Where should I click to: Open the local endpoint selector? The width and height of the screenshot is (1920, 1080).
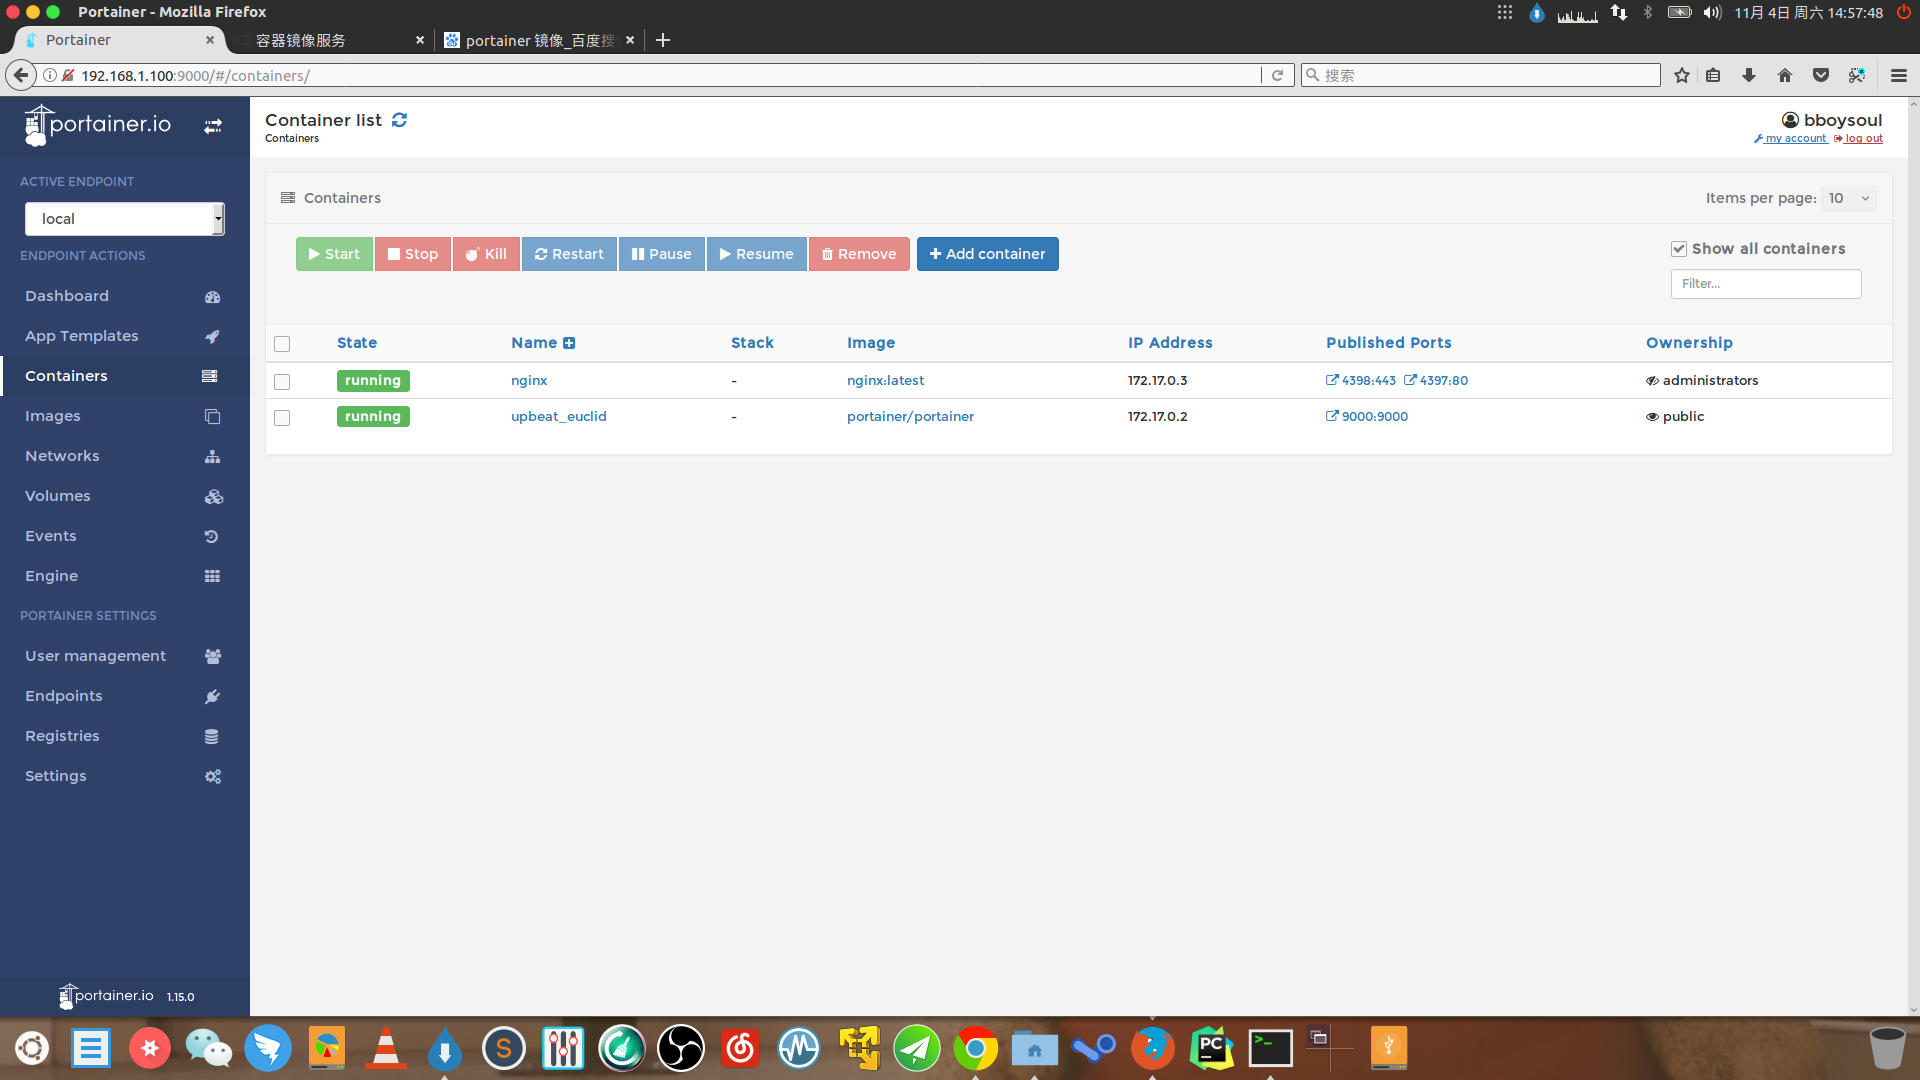124,218
